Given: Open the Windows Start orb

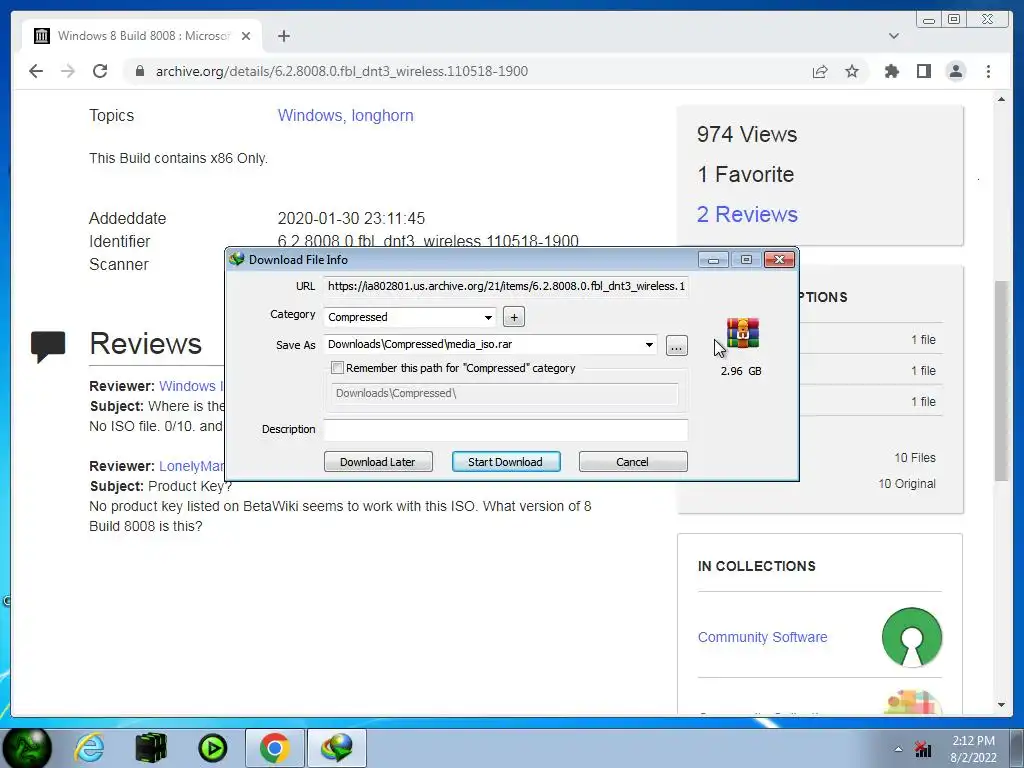Looking at the screenshot, I should pyautogui.click(x=27, y=748).
